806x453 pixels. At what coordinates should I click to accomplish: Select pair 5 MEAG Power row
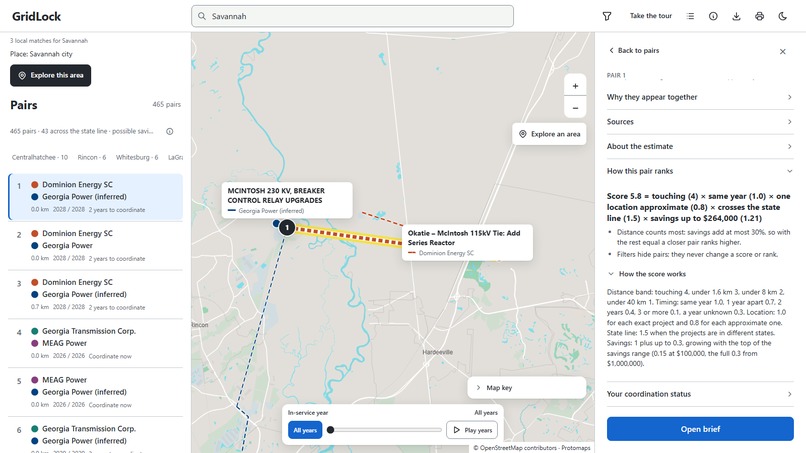click(96, 392)
